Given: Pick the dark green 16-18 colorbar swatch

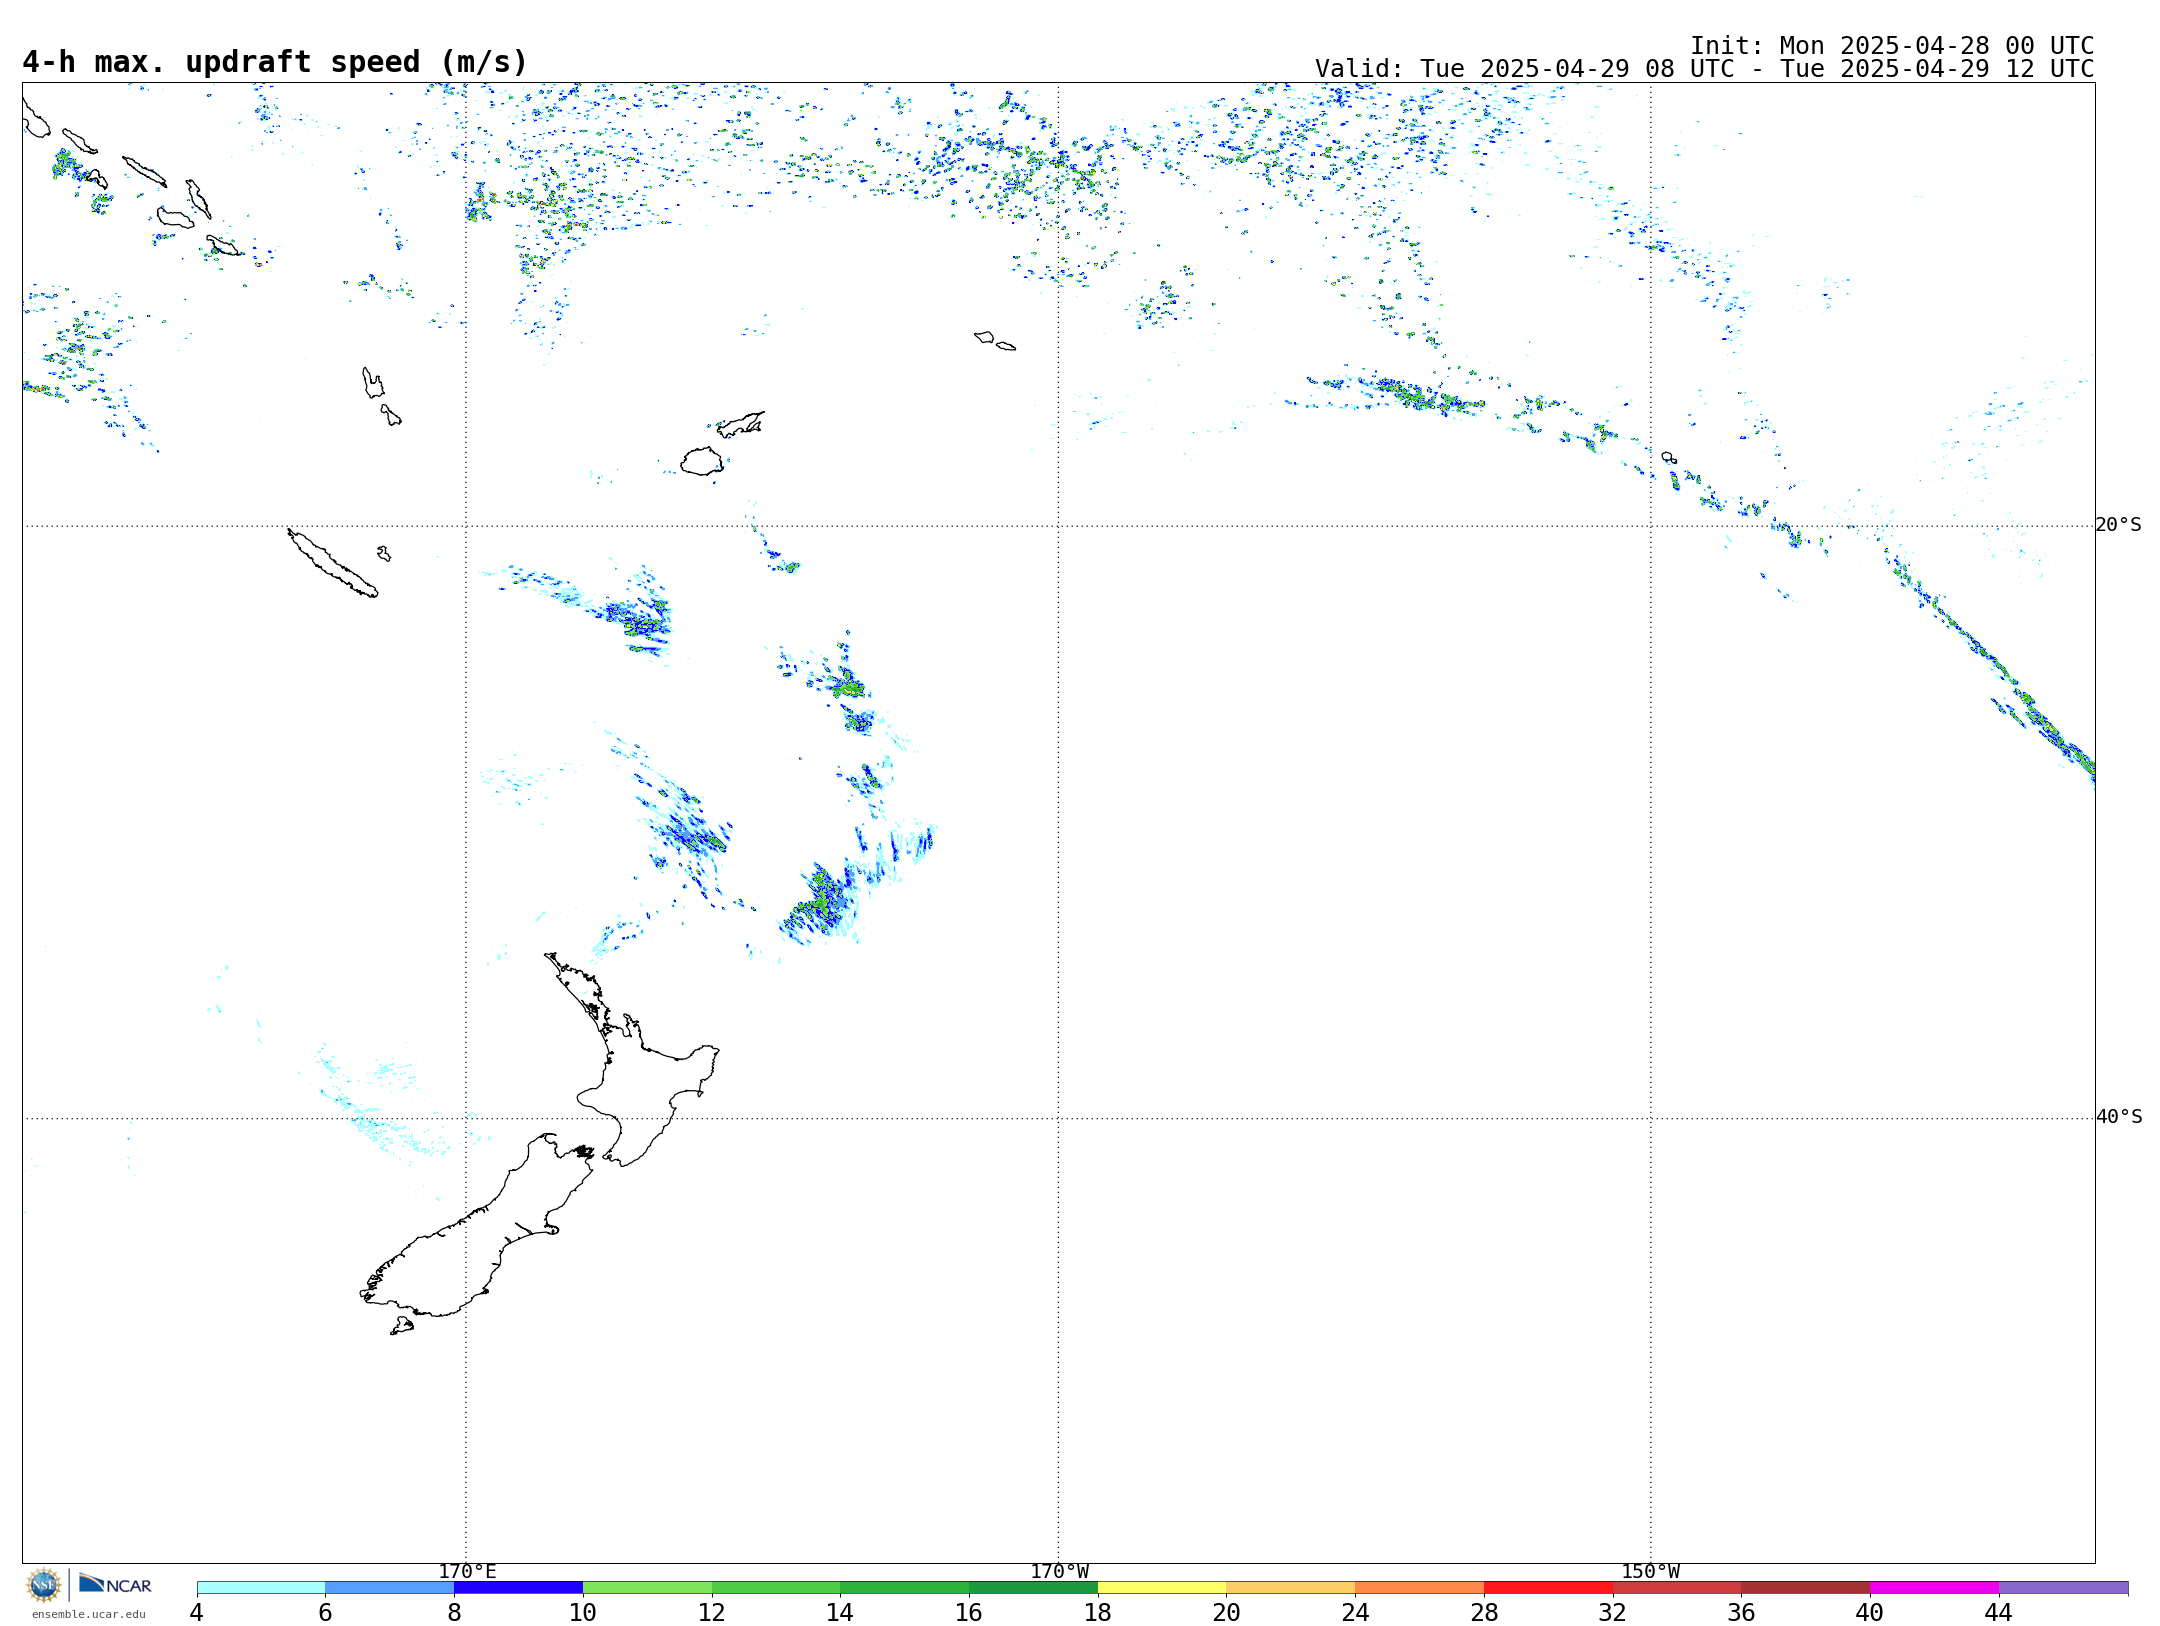Looking at the screenshot, I should pos(1033,1588).
